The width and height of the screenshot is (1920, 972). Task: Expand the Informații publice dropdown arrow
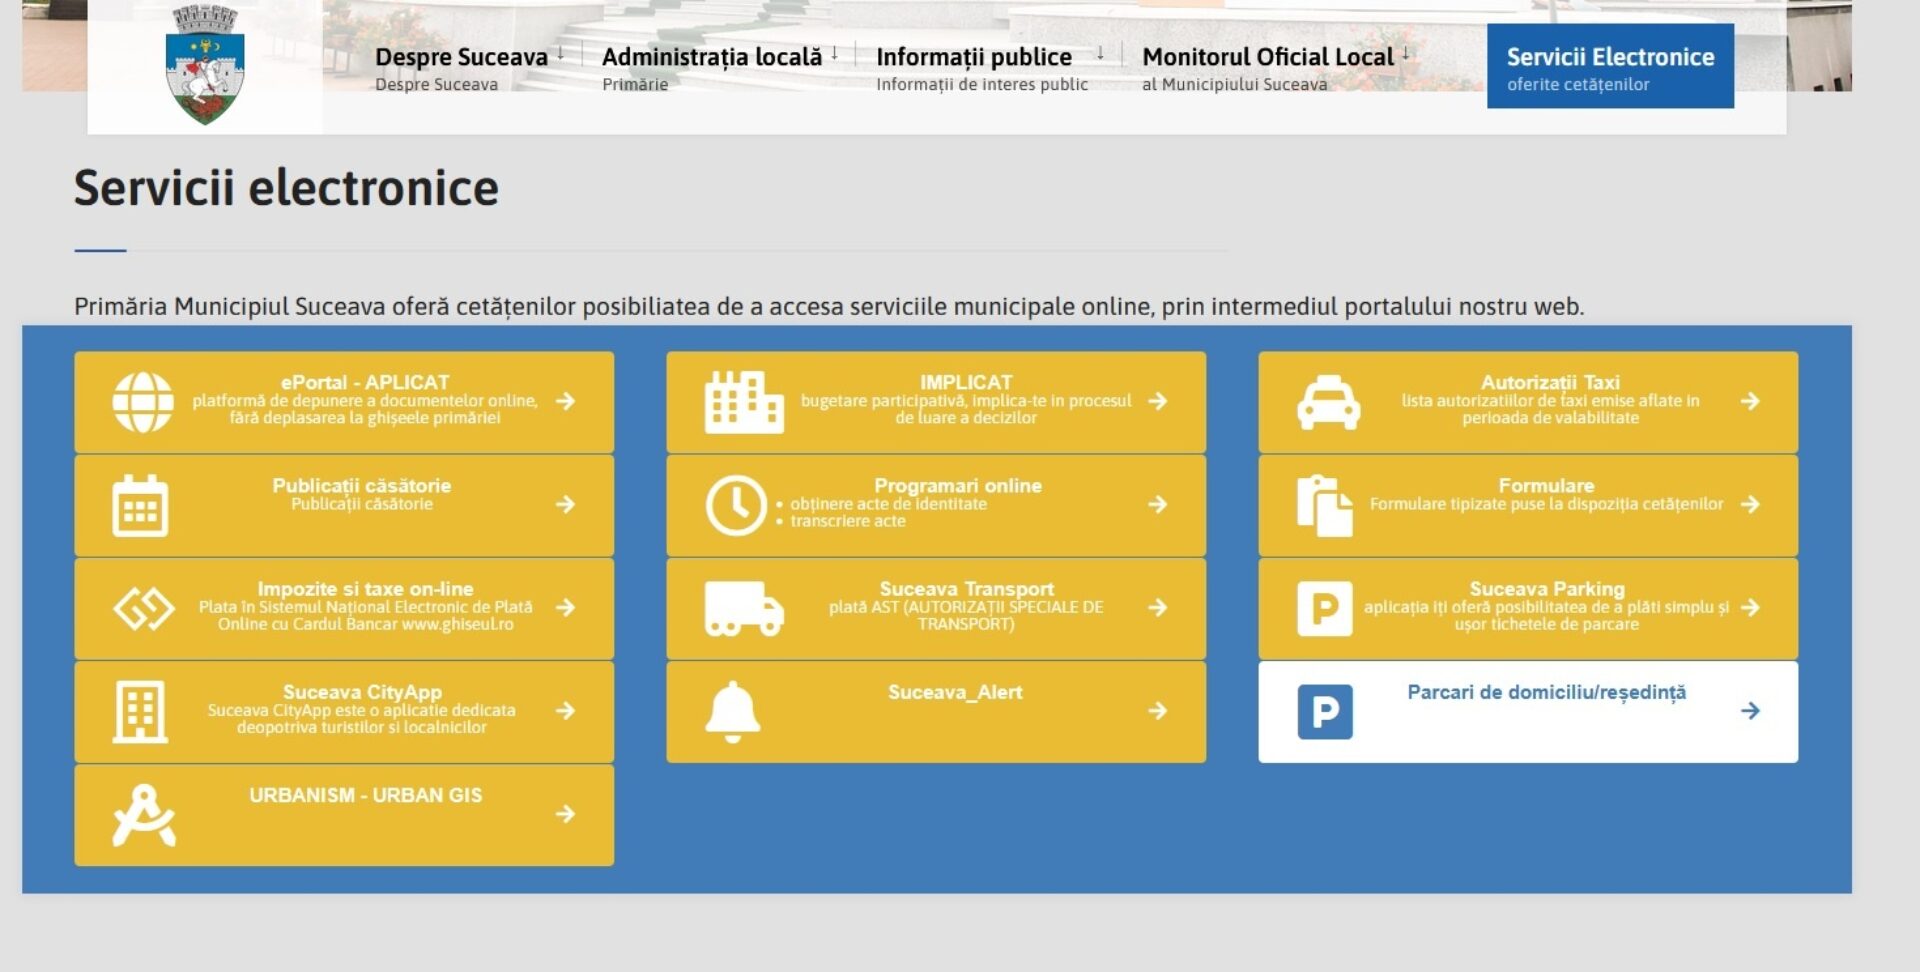tap(1100, 53)
